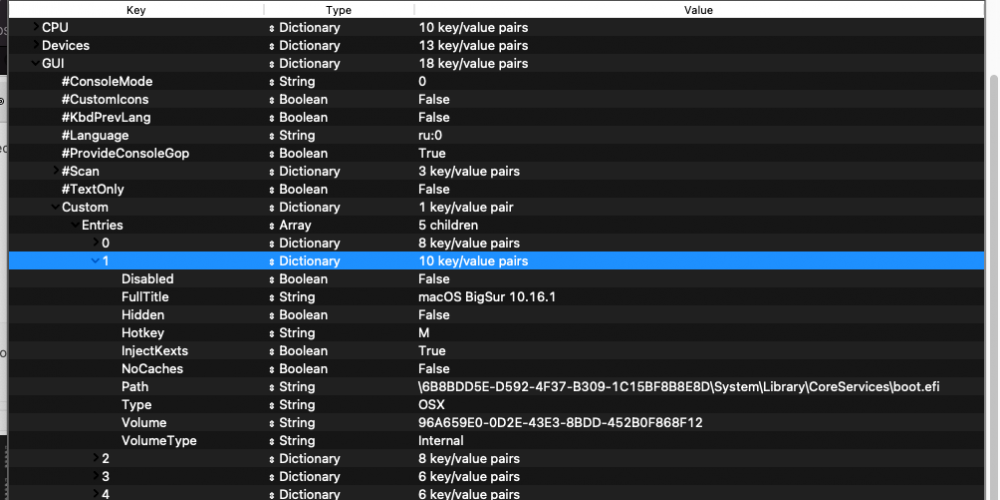Screen dimensions: 1000x500
Task: Select the InjectKexts key
Action: coord(154,351)
